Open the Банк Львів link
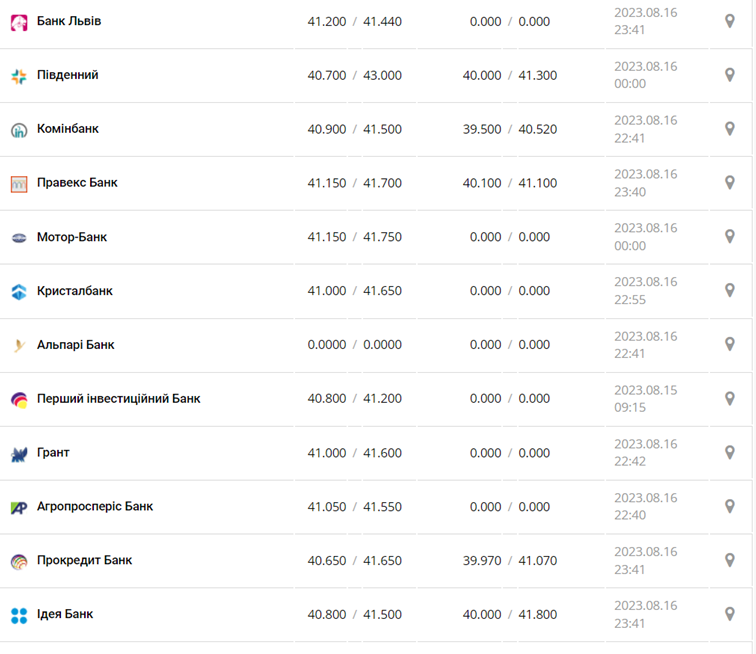756x654 pixels. pyautogui.click(x=69, y=21)
